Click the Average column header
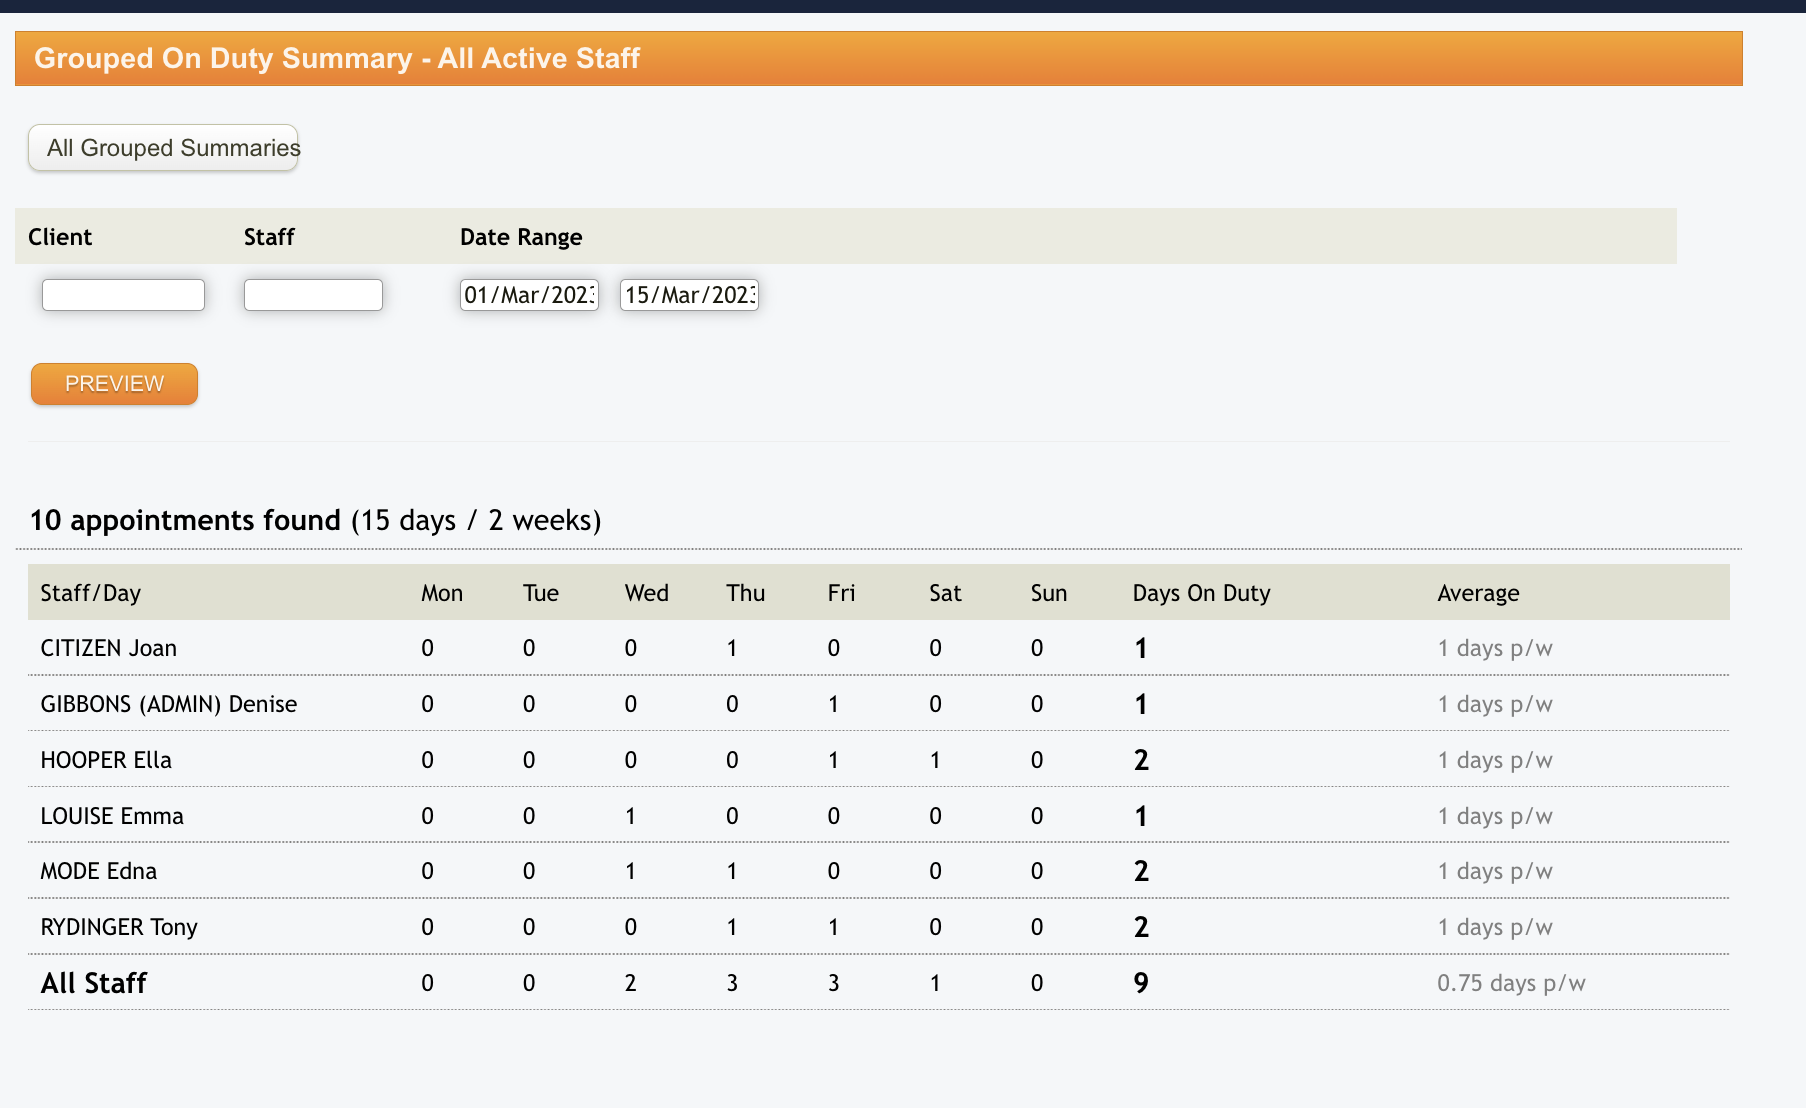Image resolution: width=1806 pixels, height=1108 pixels. 1478,593
